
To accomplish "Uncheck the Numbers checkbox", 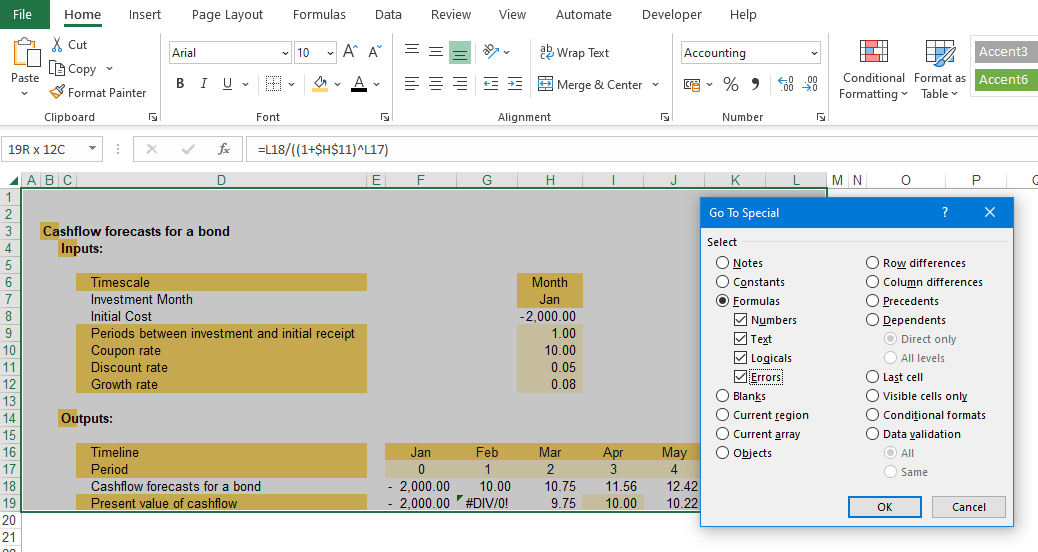I will (740, 320).
